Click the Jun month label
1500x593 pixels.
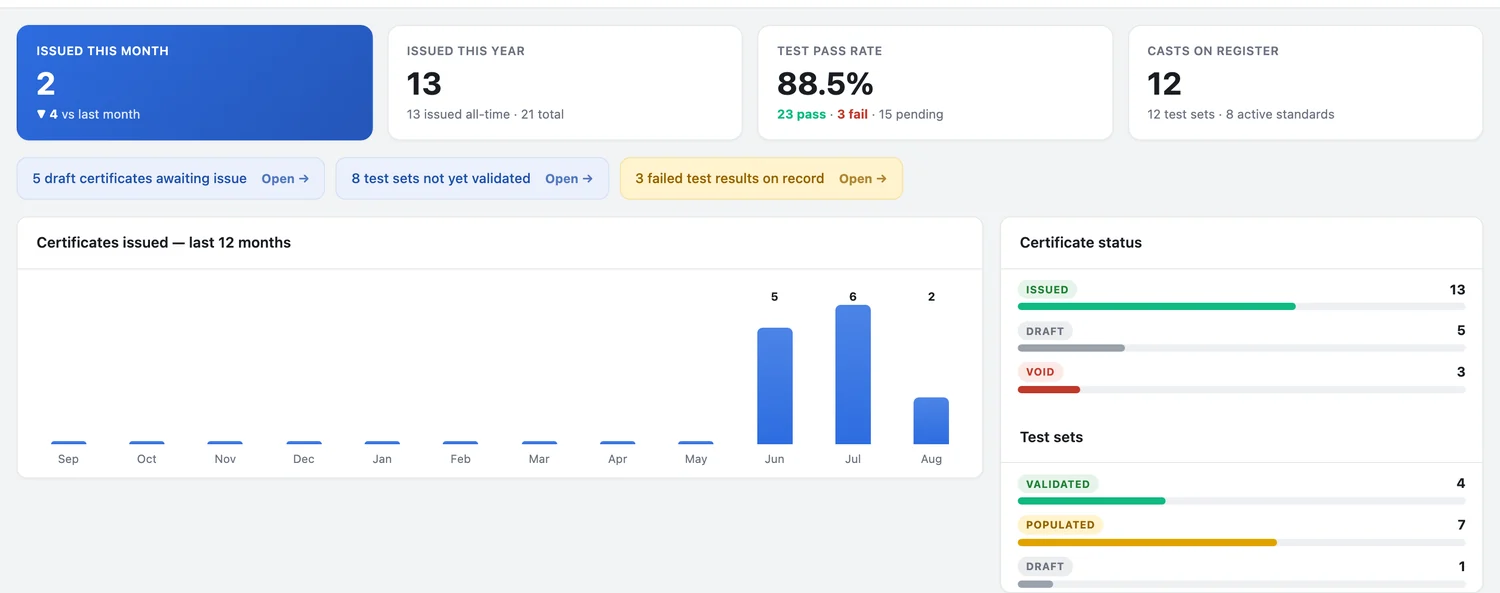pos(775,459)
